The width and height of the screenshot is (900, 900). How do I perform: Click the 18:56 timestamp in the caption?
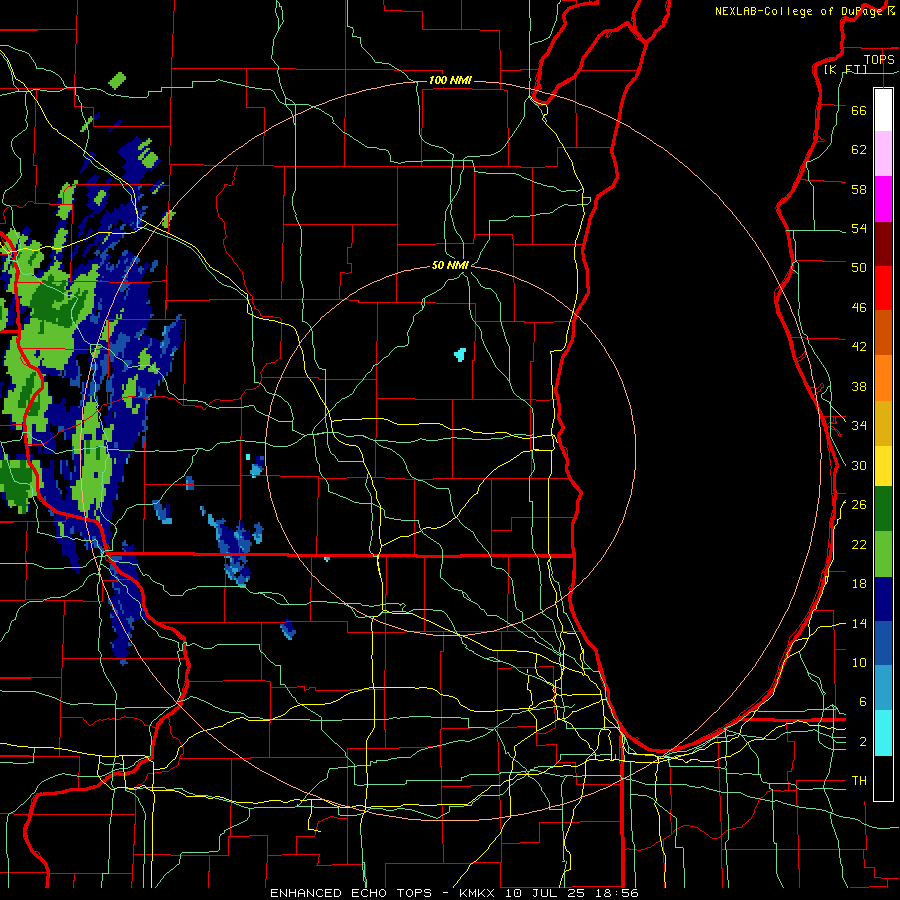pos(617,893)
